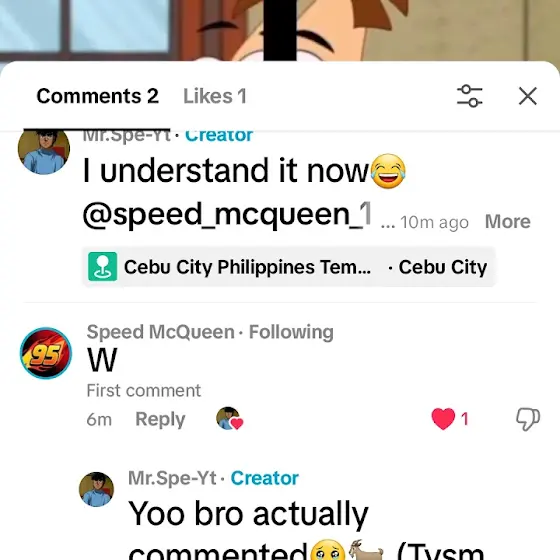Tap the video area above comments
560x560 pixels.
click(280, 30)
